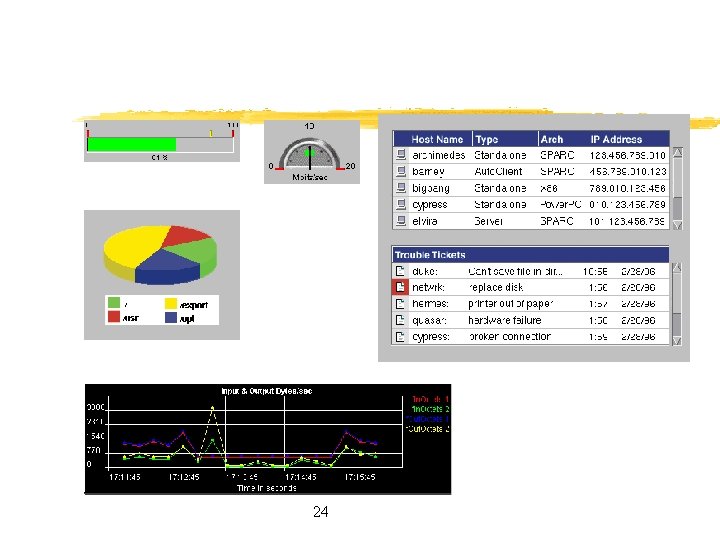Select host name 'bigbang'
The image size is (720, 540).
pos(431,188)
